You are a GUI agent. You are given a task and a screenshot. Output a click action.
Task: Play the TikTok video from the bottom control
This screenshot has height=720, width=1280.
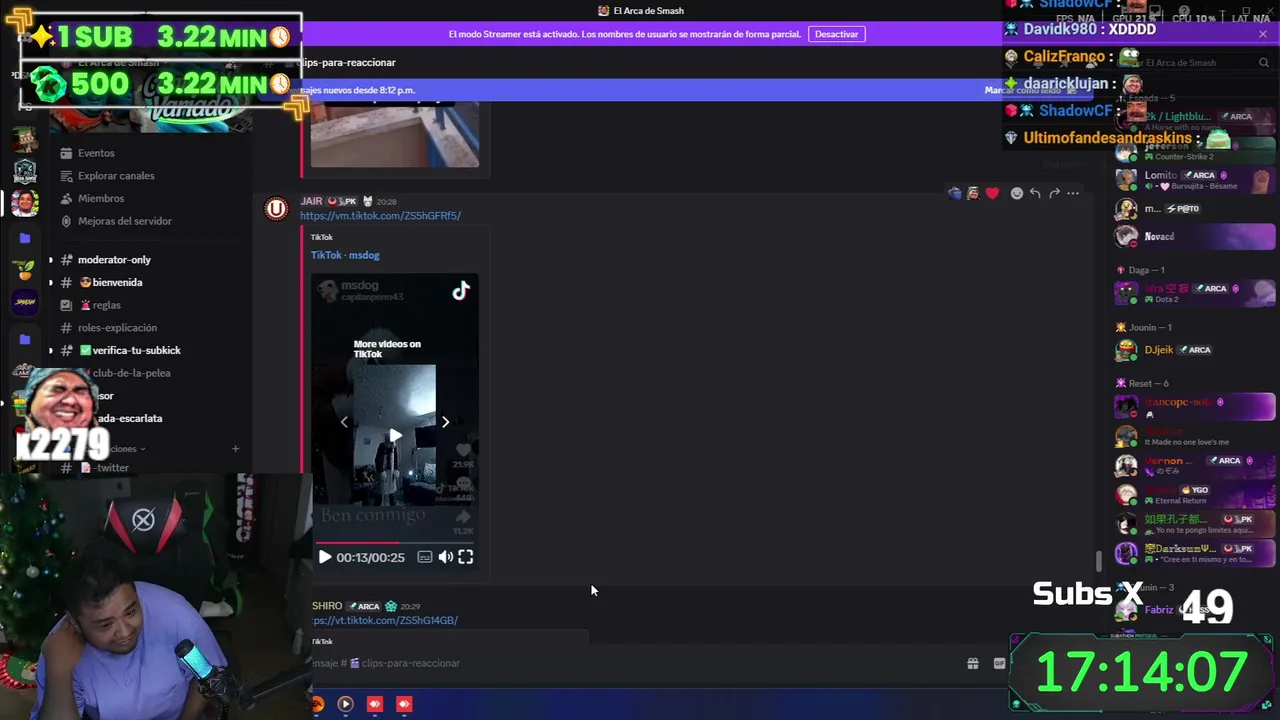[325, 557]
